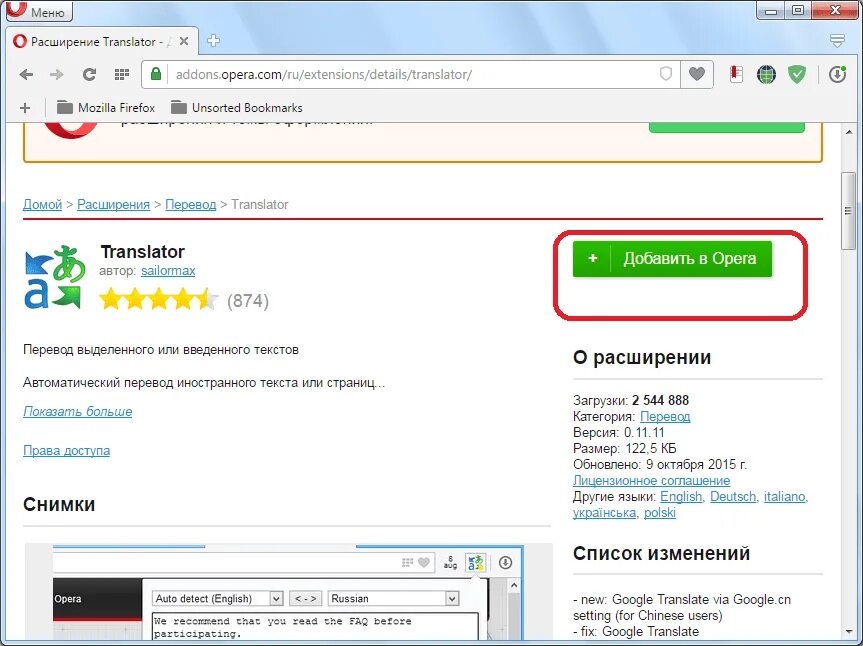The image size is (863, 646).
Task: Open a new tab with plus icon
Action: 213,41
